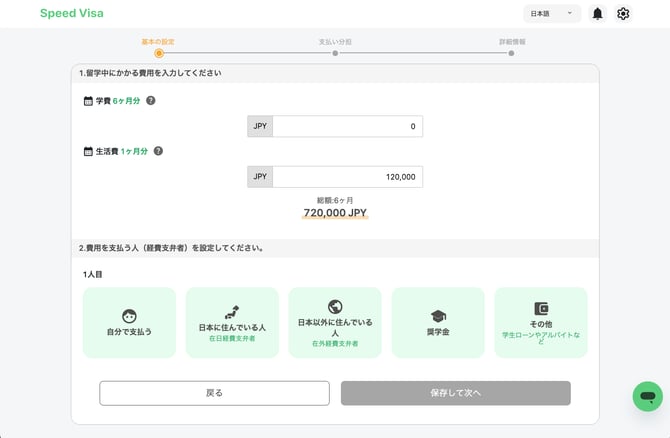Click the 保存して次へ button
The image size is (670, 438).
[455, 393]
